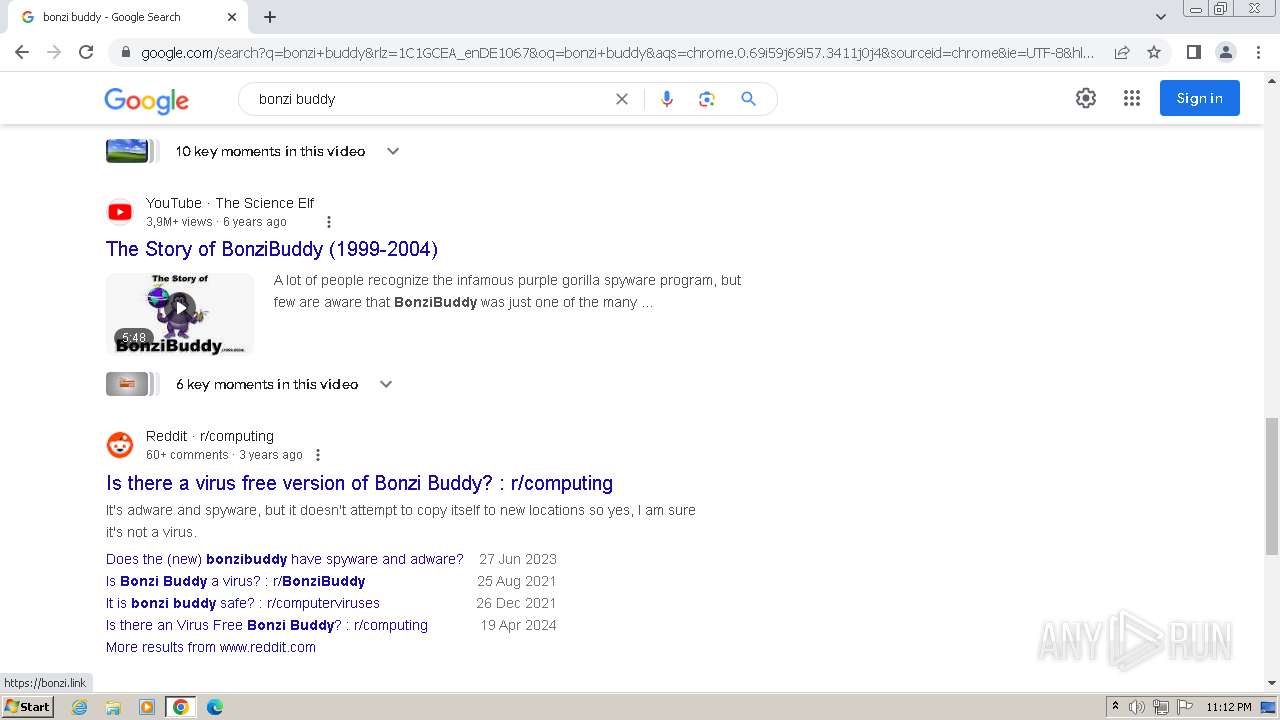This screenshot has width=1280, height=720.
Task: Bookmark this page with the star icon
Action: pyautogui.click(x=1154, y=52)
